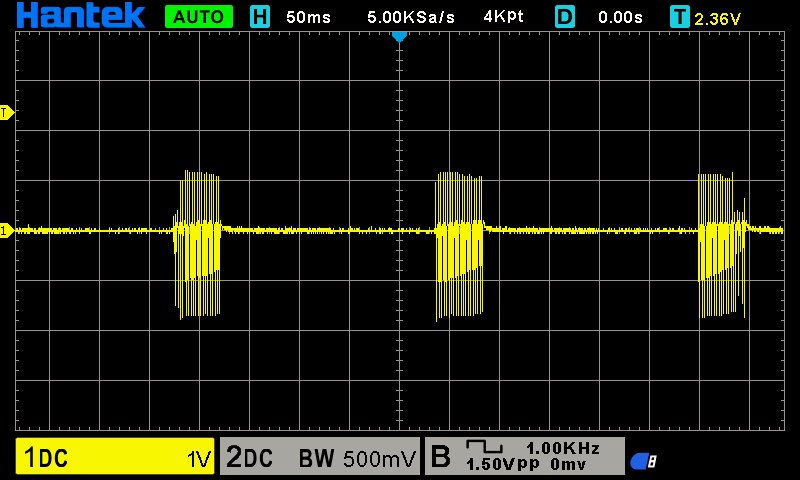Click the Hantek brand logo
This screenshot has height=480, width=800.
81,15
